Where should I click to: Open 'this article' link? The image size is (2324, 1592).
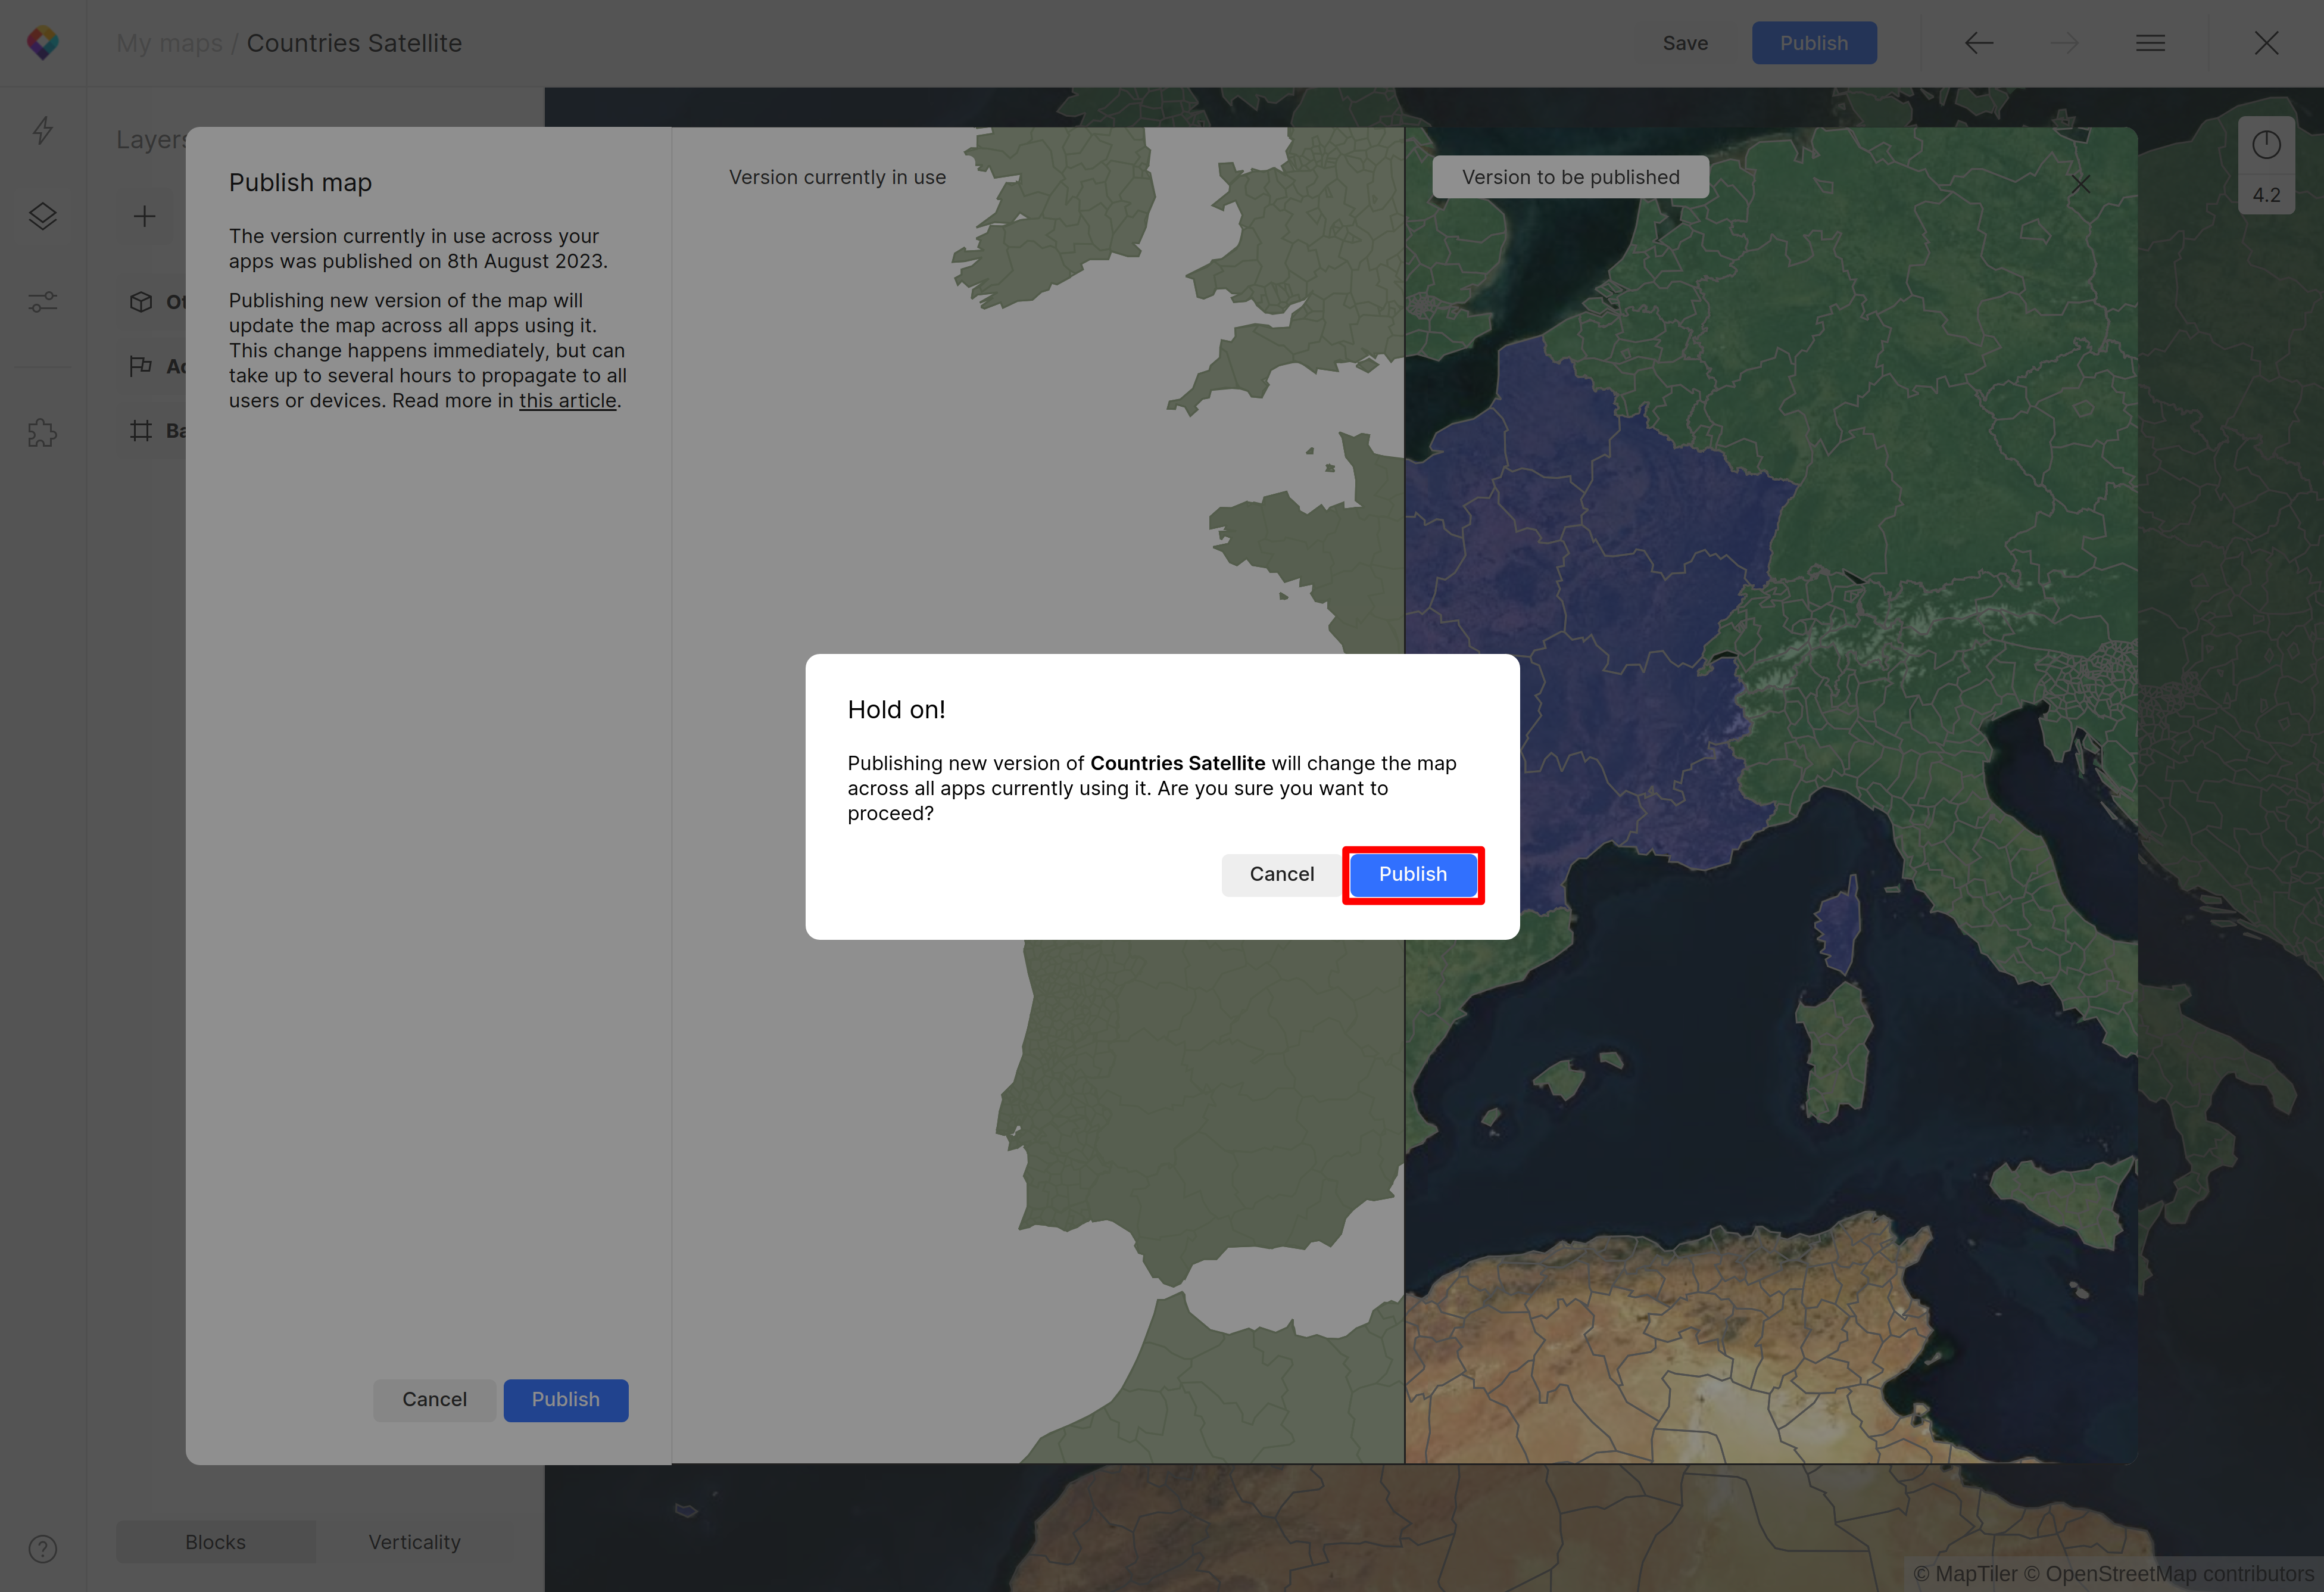point(567,401)
